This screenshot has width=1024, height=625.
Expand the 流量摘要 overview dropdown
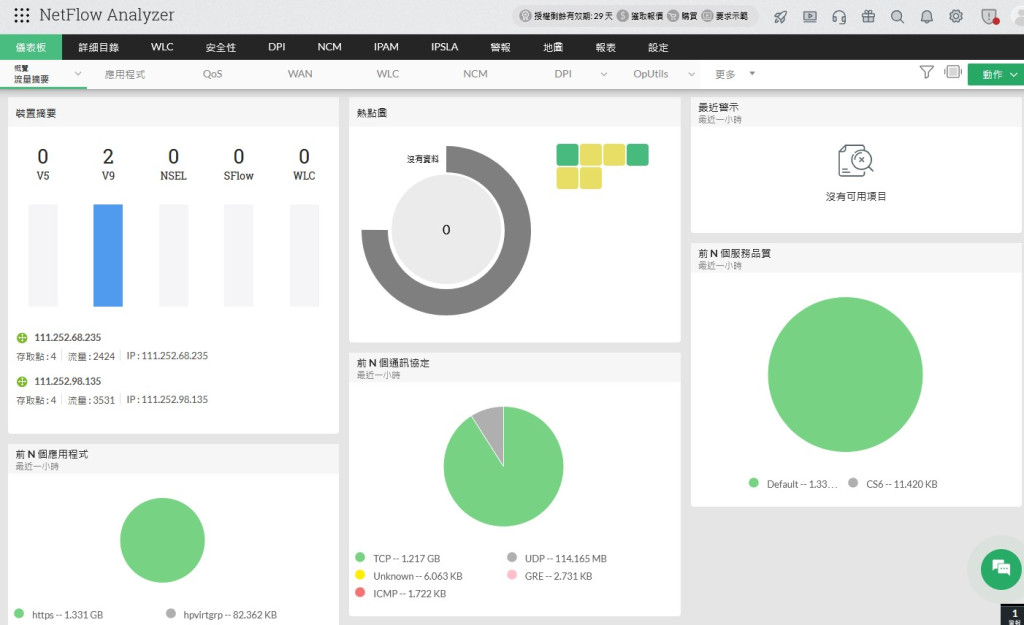[x=78, y=74]
